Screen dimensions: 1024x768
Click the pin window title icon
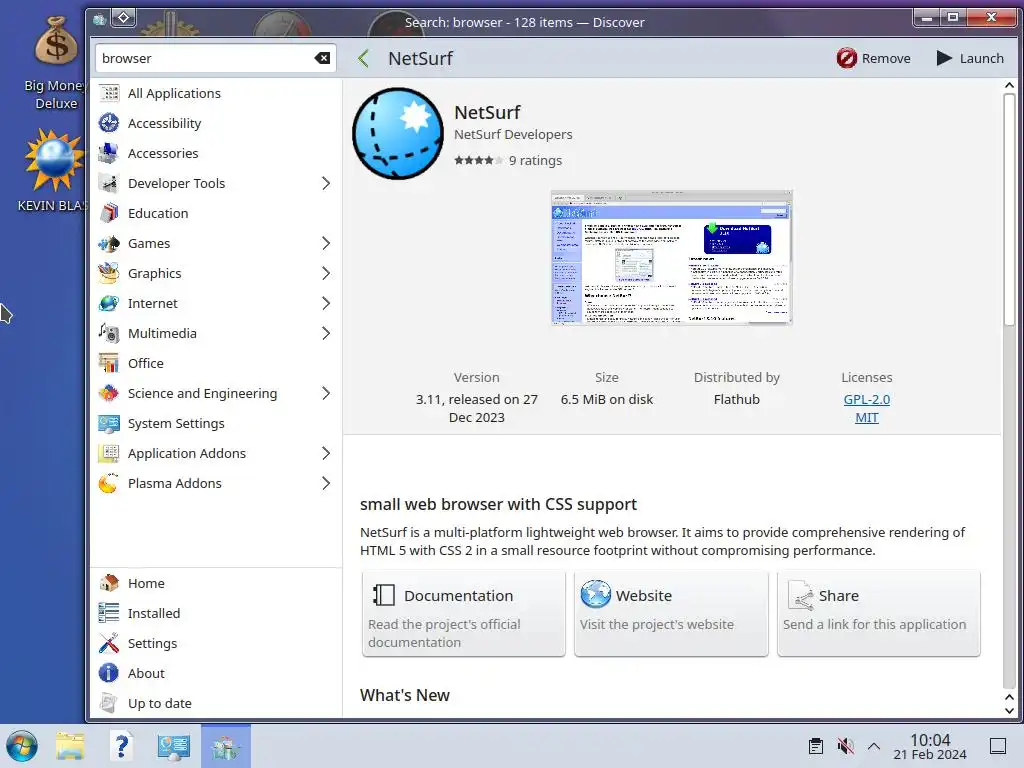click(123, 18)
